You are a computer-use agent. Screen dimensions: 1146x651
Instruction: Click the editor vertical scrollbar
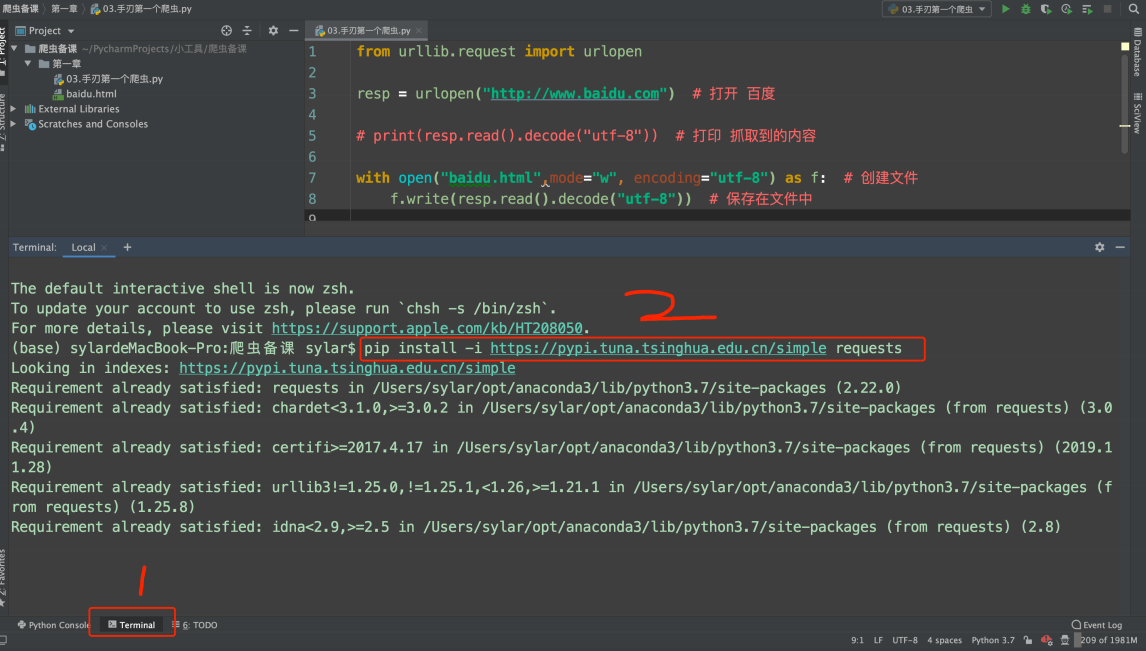(1125, 103)
